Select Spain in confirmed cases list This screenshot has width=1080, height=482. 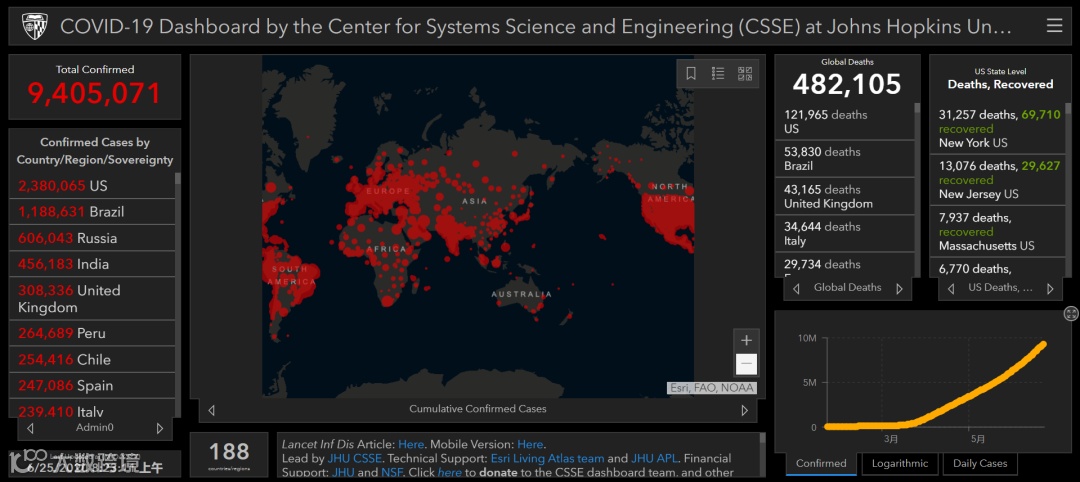[92, 386]
